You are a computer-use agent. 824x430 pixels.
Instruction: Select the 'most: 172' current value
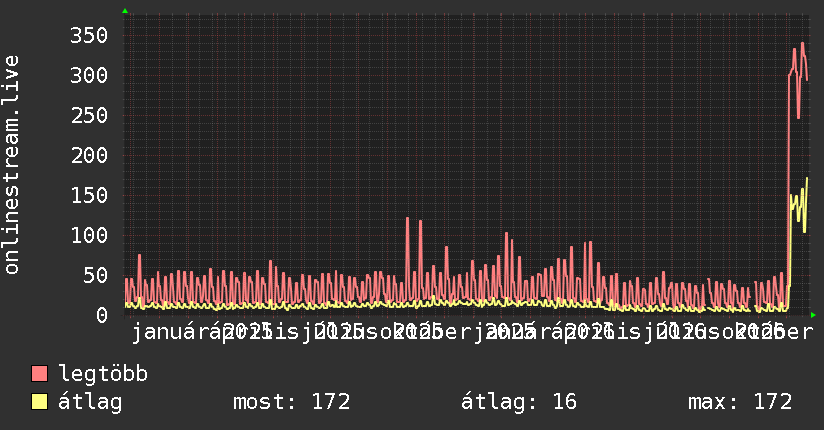click(292, 402)
